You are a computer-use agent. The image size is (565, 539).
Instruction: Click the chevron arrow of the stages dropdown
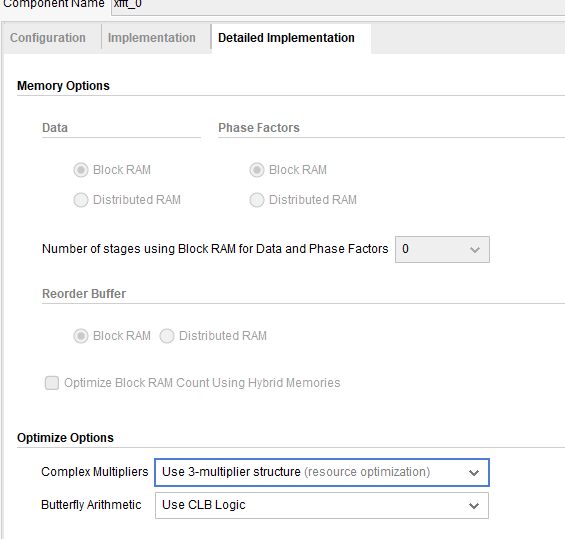[475, 250]
